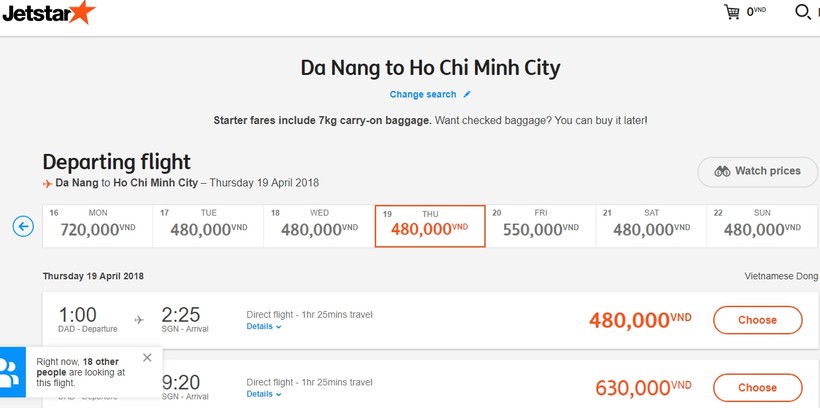Select Monday 16 fare 720,000 VND
This screenshot has height=408, width=820.
tap(98, 226)
